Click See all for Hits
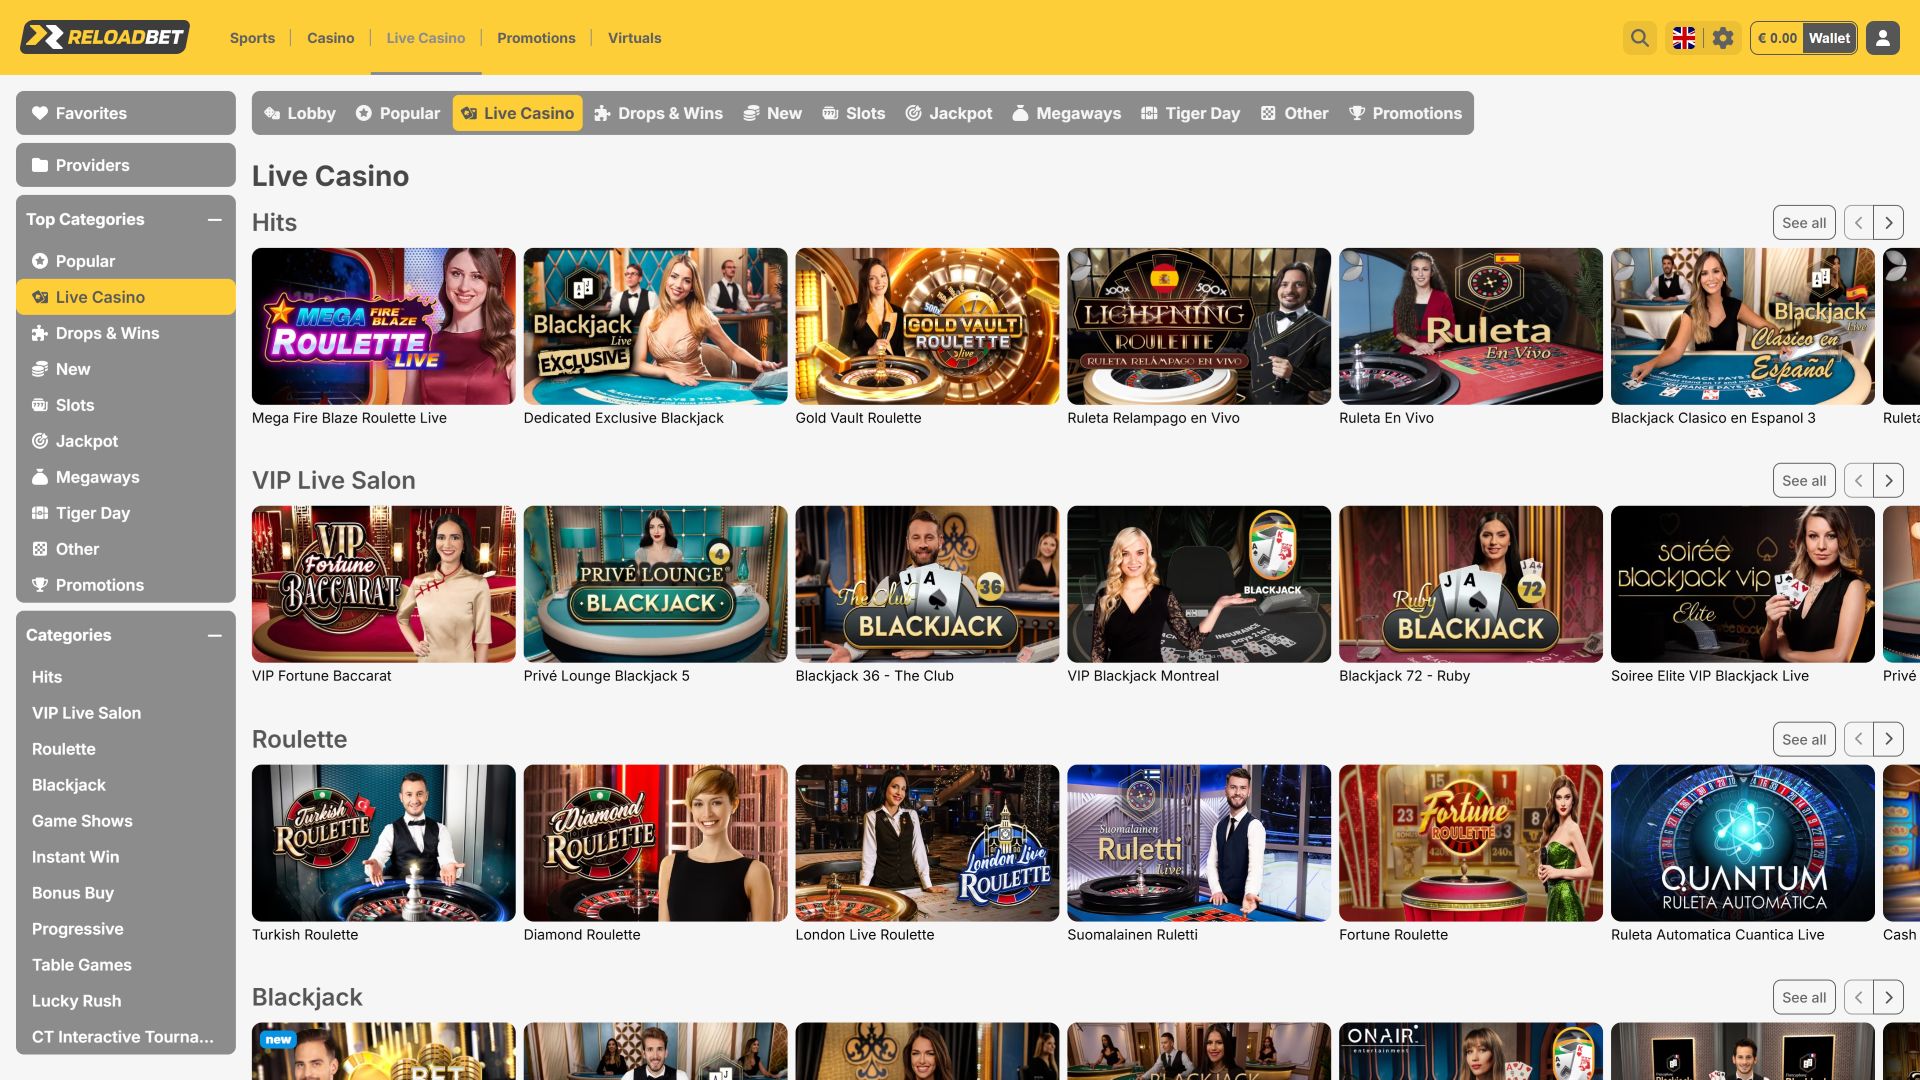The height and width of the screenshot is (1080, 1920). (1804, 223)
